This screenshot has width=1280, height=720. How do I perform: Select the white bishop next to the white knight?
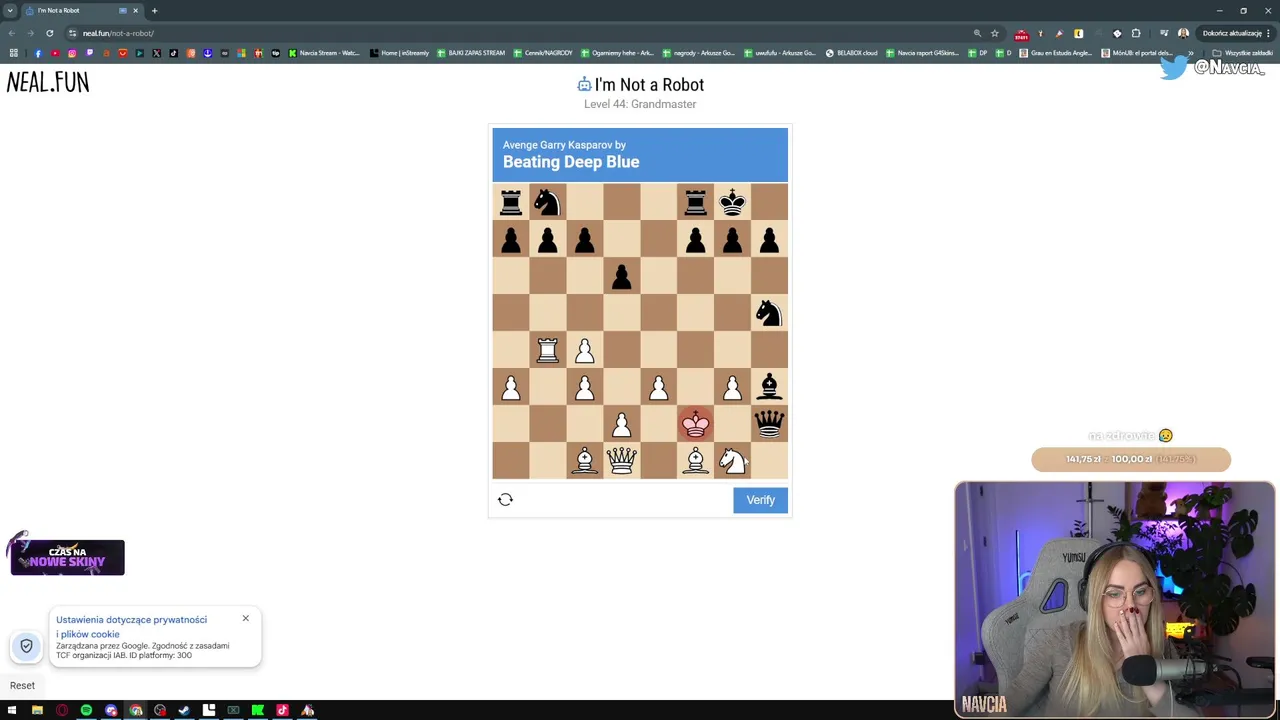pyautogui.click(x=695, y=461)
